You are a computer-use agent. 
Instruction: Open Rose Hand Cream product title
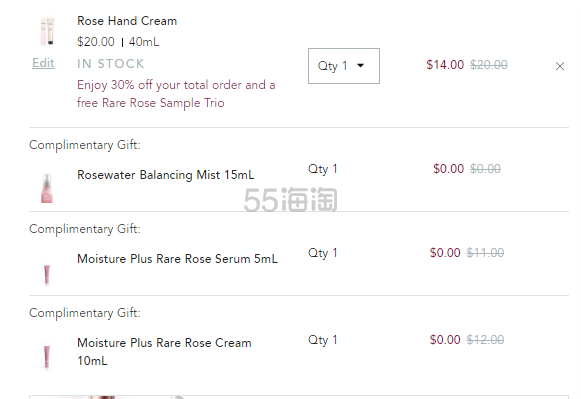click(x=127, y=21)
